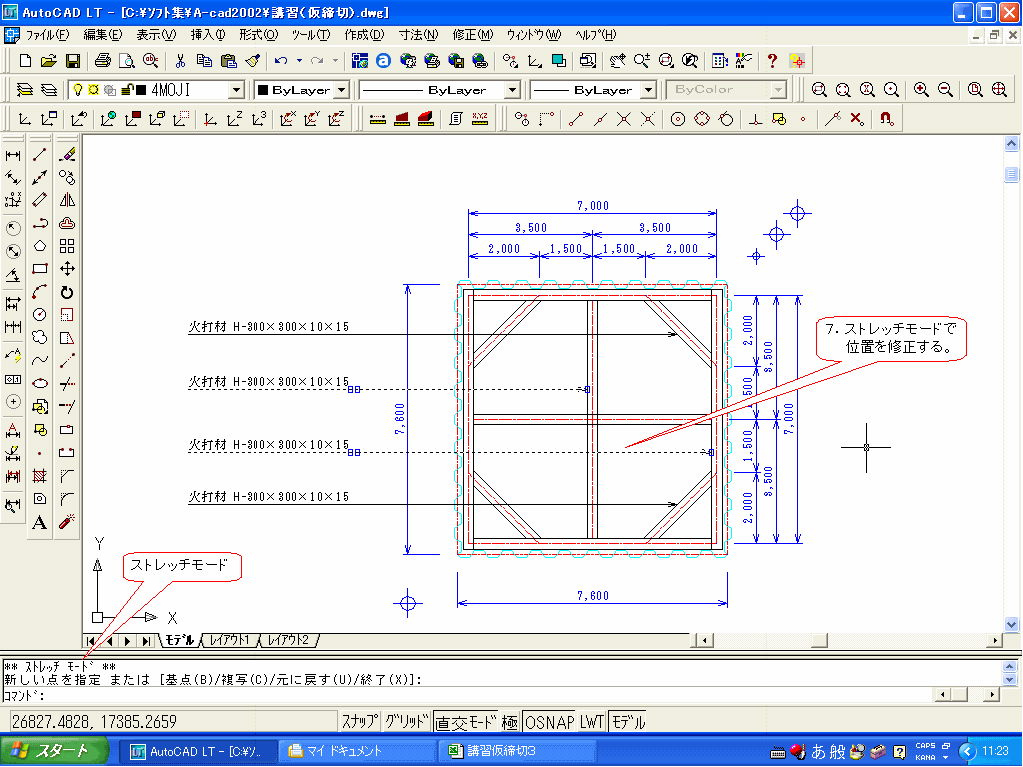
Task: Toggle the 4MOJI layer lock icon
Action: [128, 90]
